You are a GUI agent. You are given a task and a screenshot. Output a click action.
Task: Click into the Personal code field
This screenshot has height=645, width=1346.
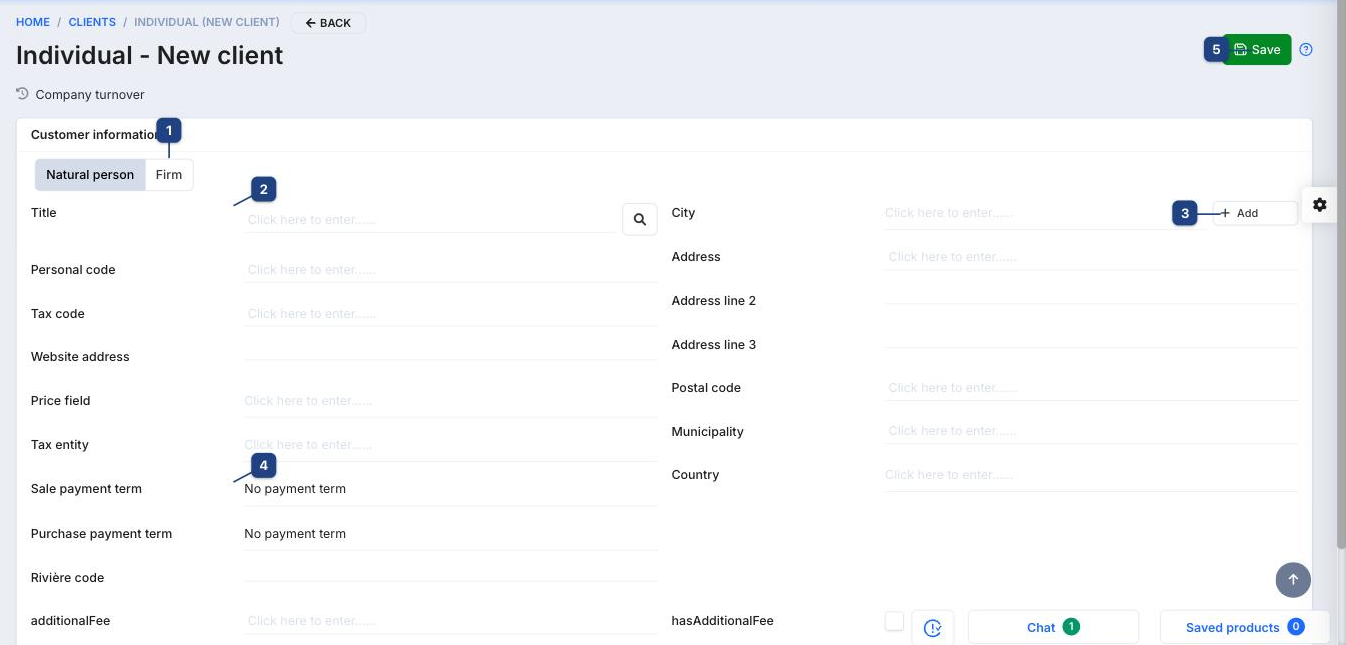click(x=450, y=270)
